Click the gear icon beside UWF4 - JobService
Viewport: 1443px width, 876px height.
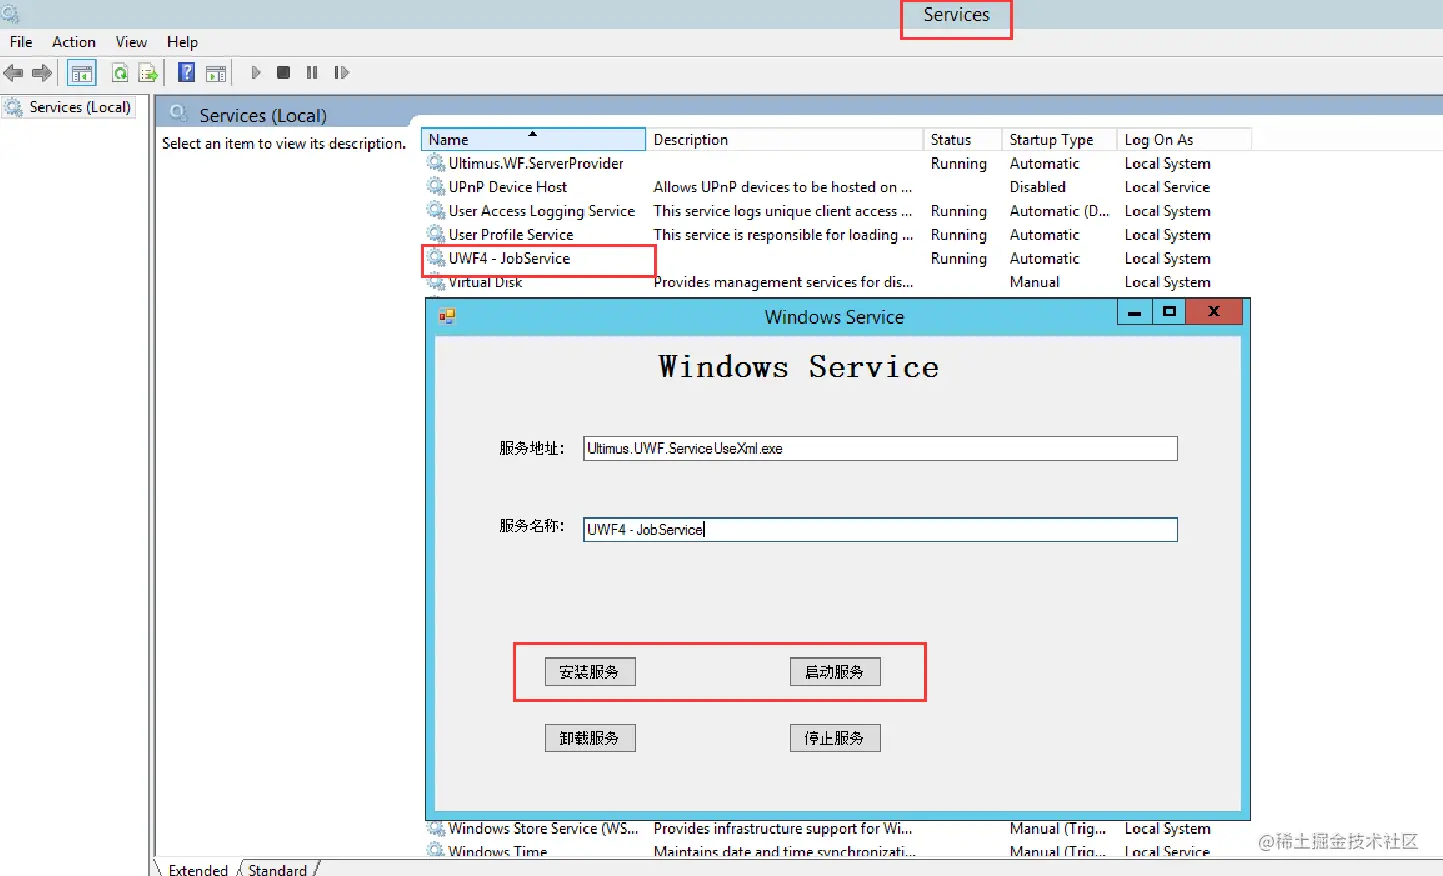436,258
